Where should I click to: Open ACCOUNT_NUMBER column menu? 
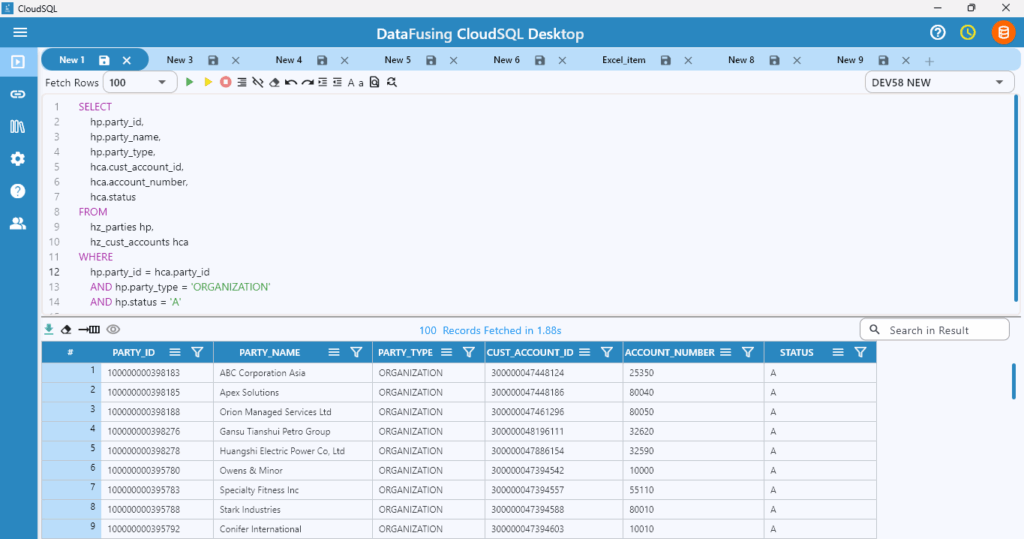point(726,352)
